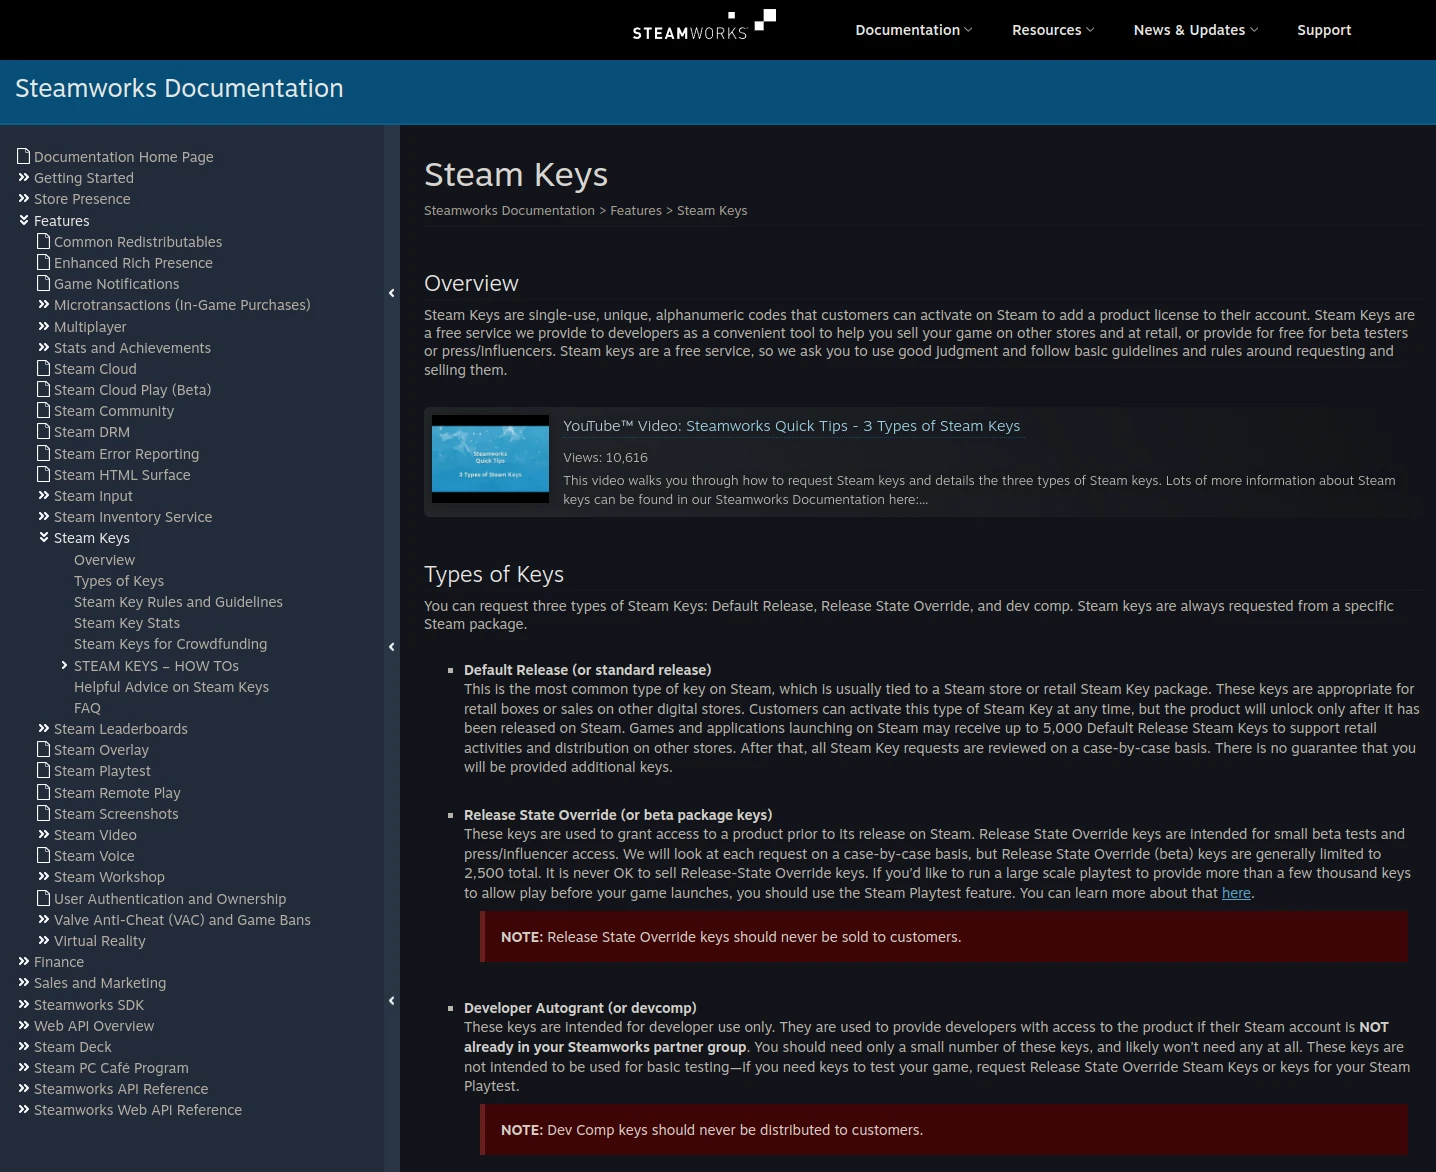Image resolution: width=1436 pixels, height=1172 pixels.
Task: Expand the Finance section
Action: (24, 961)
